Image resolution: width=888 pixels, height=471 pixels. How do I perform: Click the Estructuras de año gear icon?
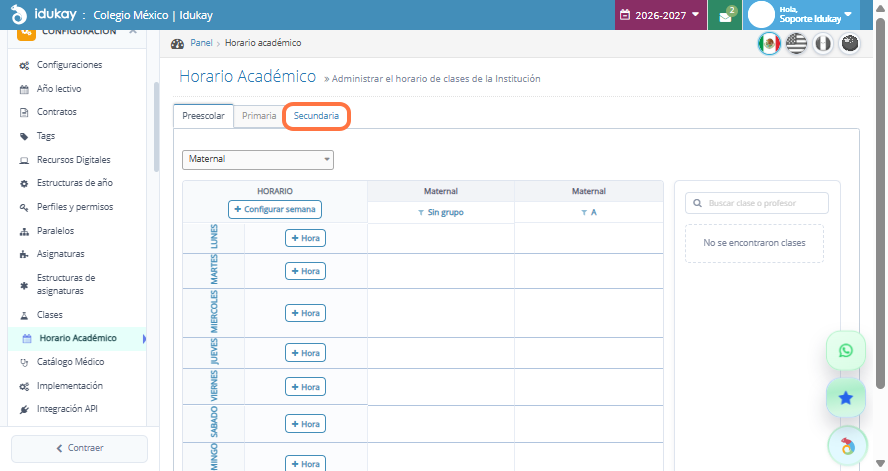24,183
